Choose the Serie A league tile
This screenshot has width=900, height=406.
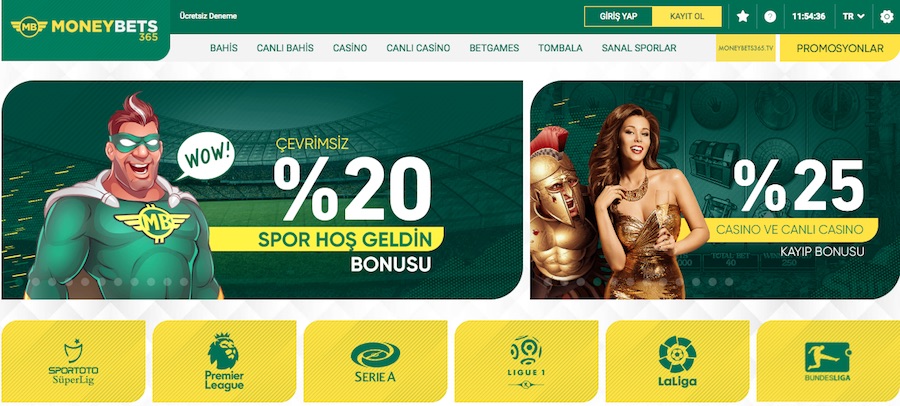(375, 361)
